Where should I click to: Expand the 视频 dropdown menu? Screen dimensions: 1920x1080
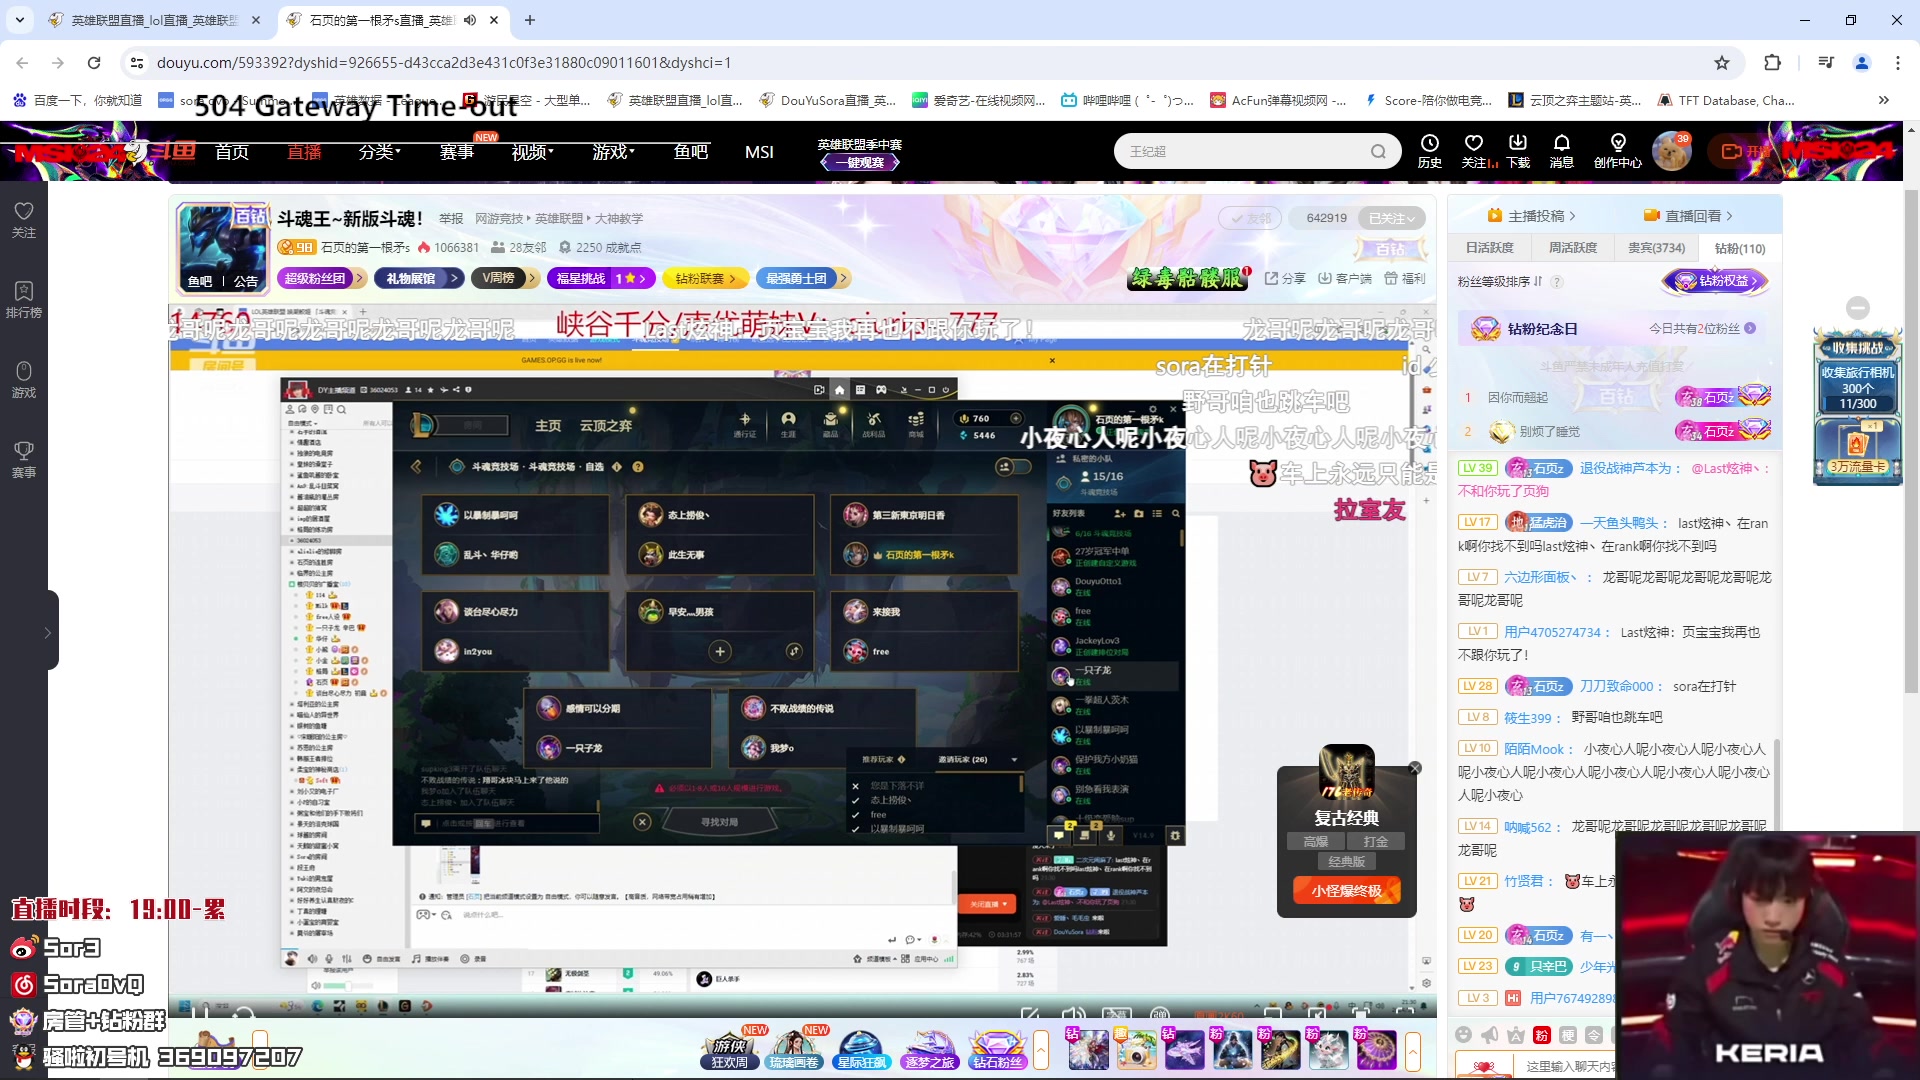point(532,152)
